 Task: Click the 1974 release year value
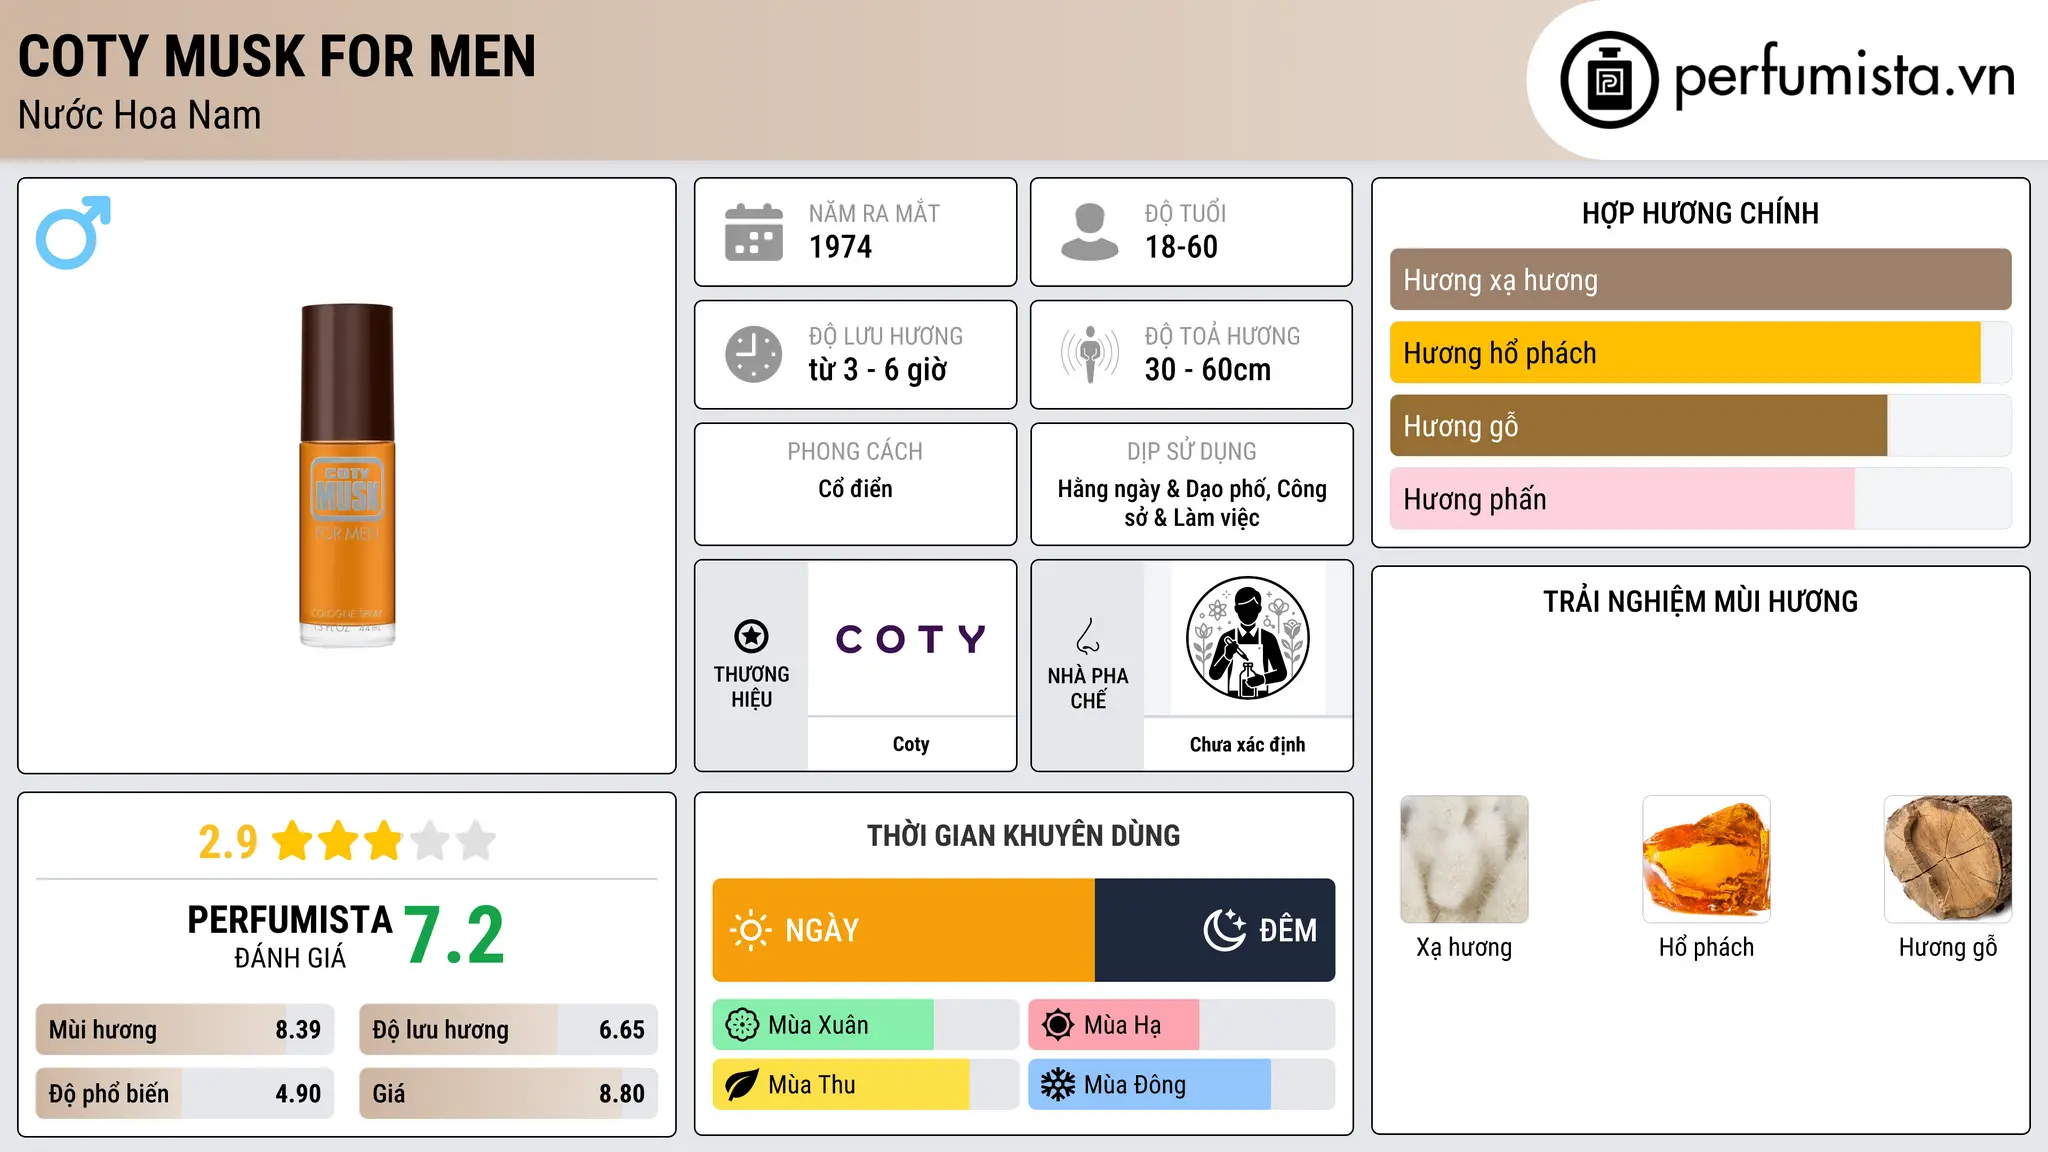[840, 247]
